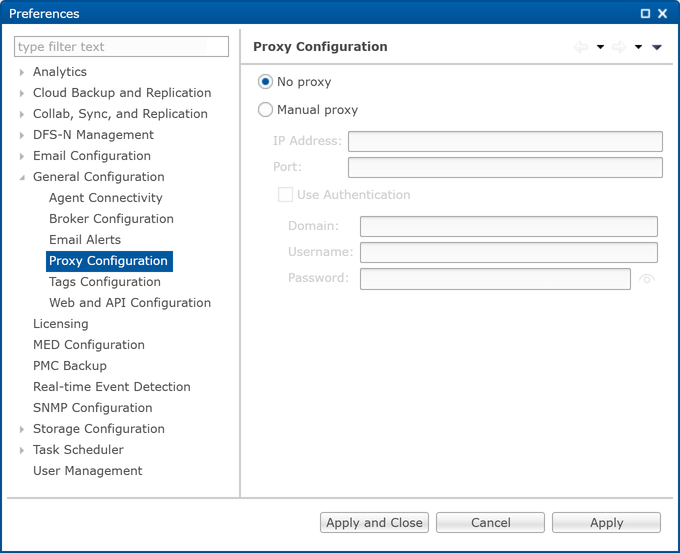
Task: Click the Domain input field
Action: pyautogui.click(x=509, y=226)
